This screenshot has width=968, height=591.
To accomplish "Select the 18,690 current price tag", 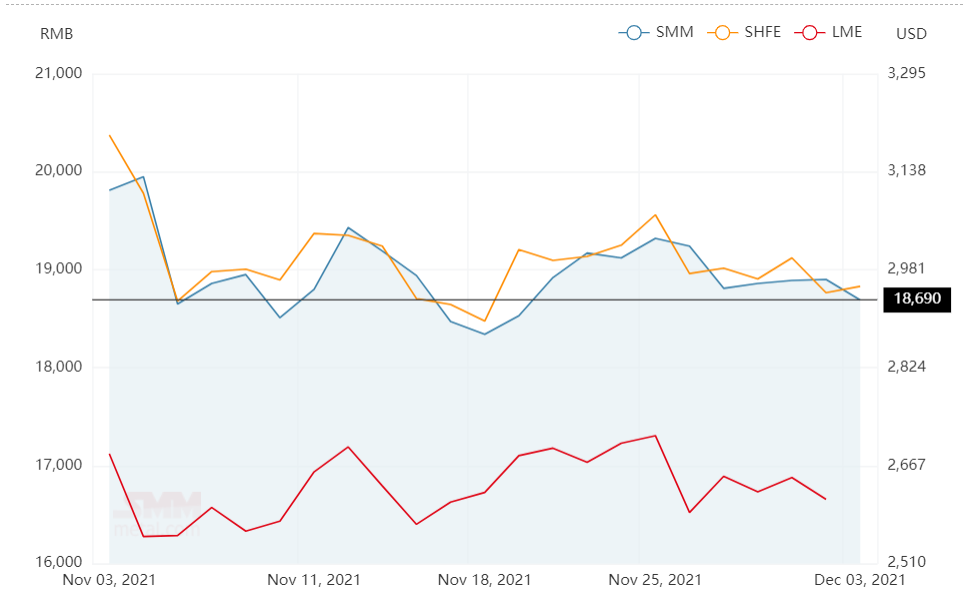I will (x=917, y=300).
